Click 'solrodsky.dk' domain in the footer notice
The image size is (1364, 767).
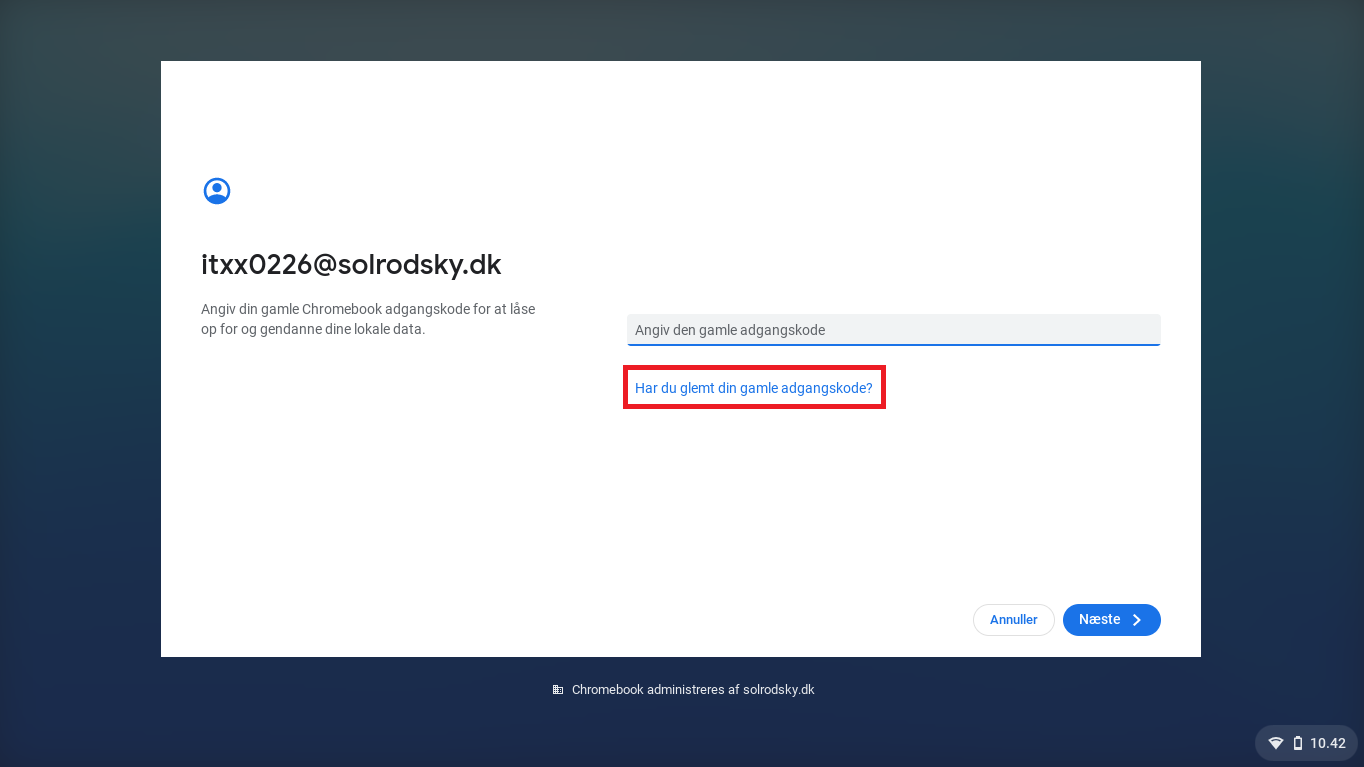778,690
